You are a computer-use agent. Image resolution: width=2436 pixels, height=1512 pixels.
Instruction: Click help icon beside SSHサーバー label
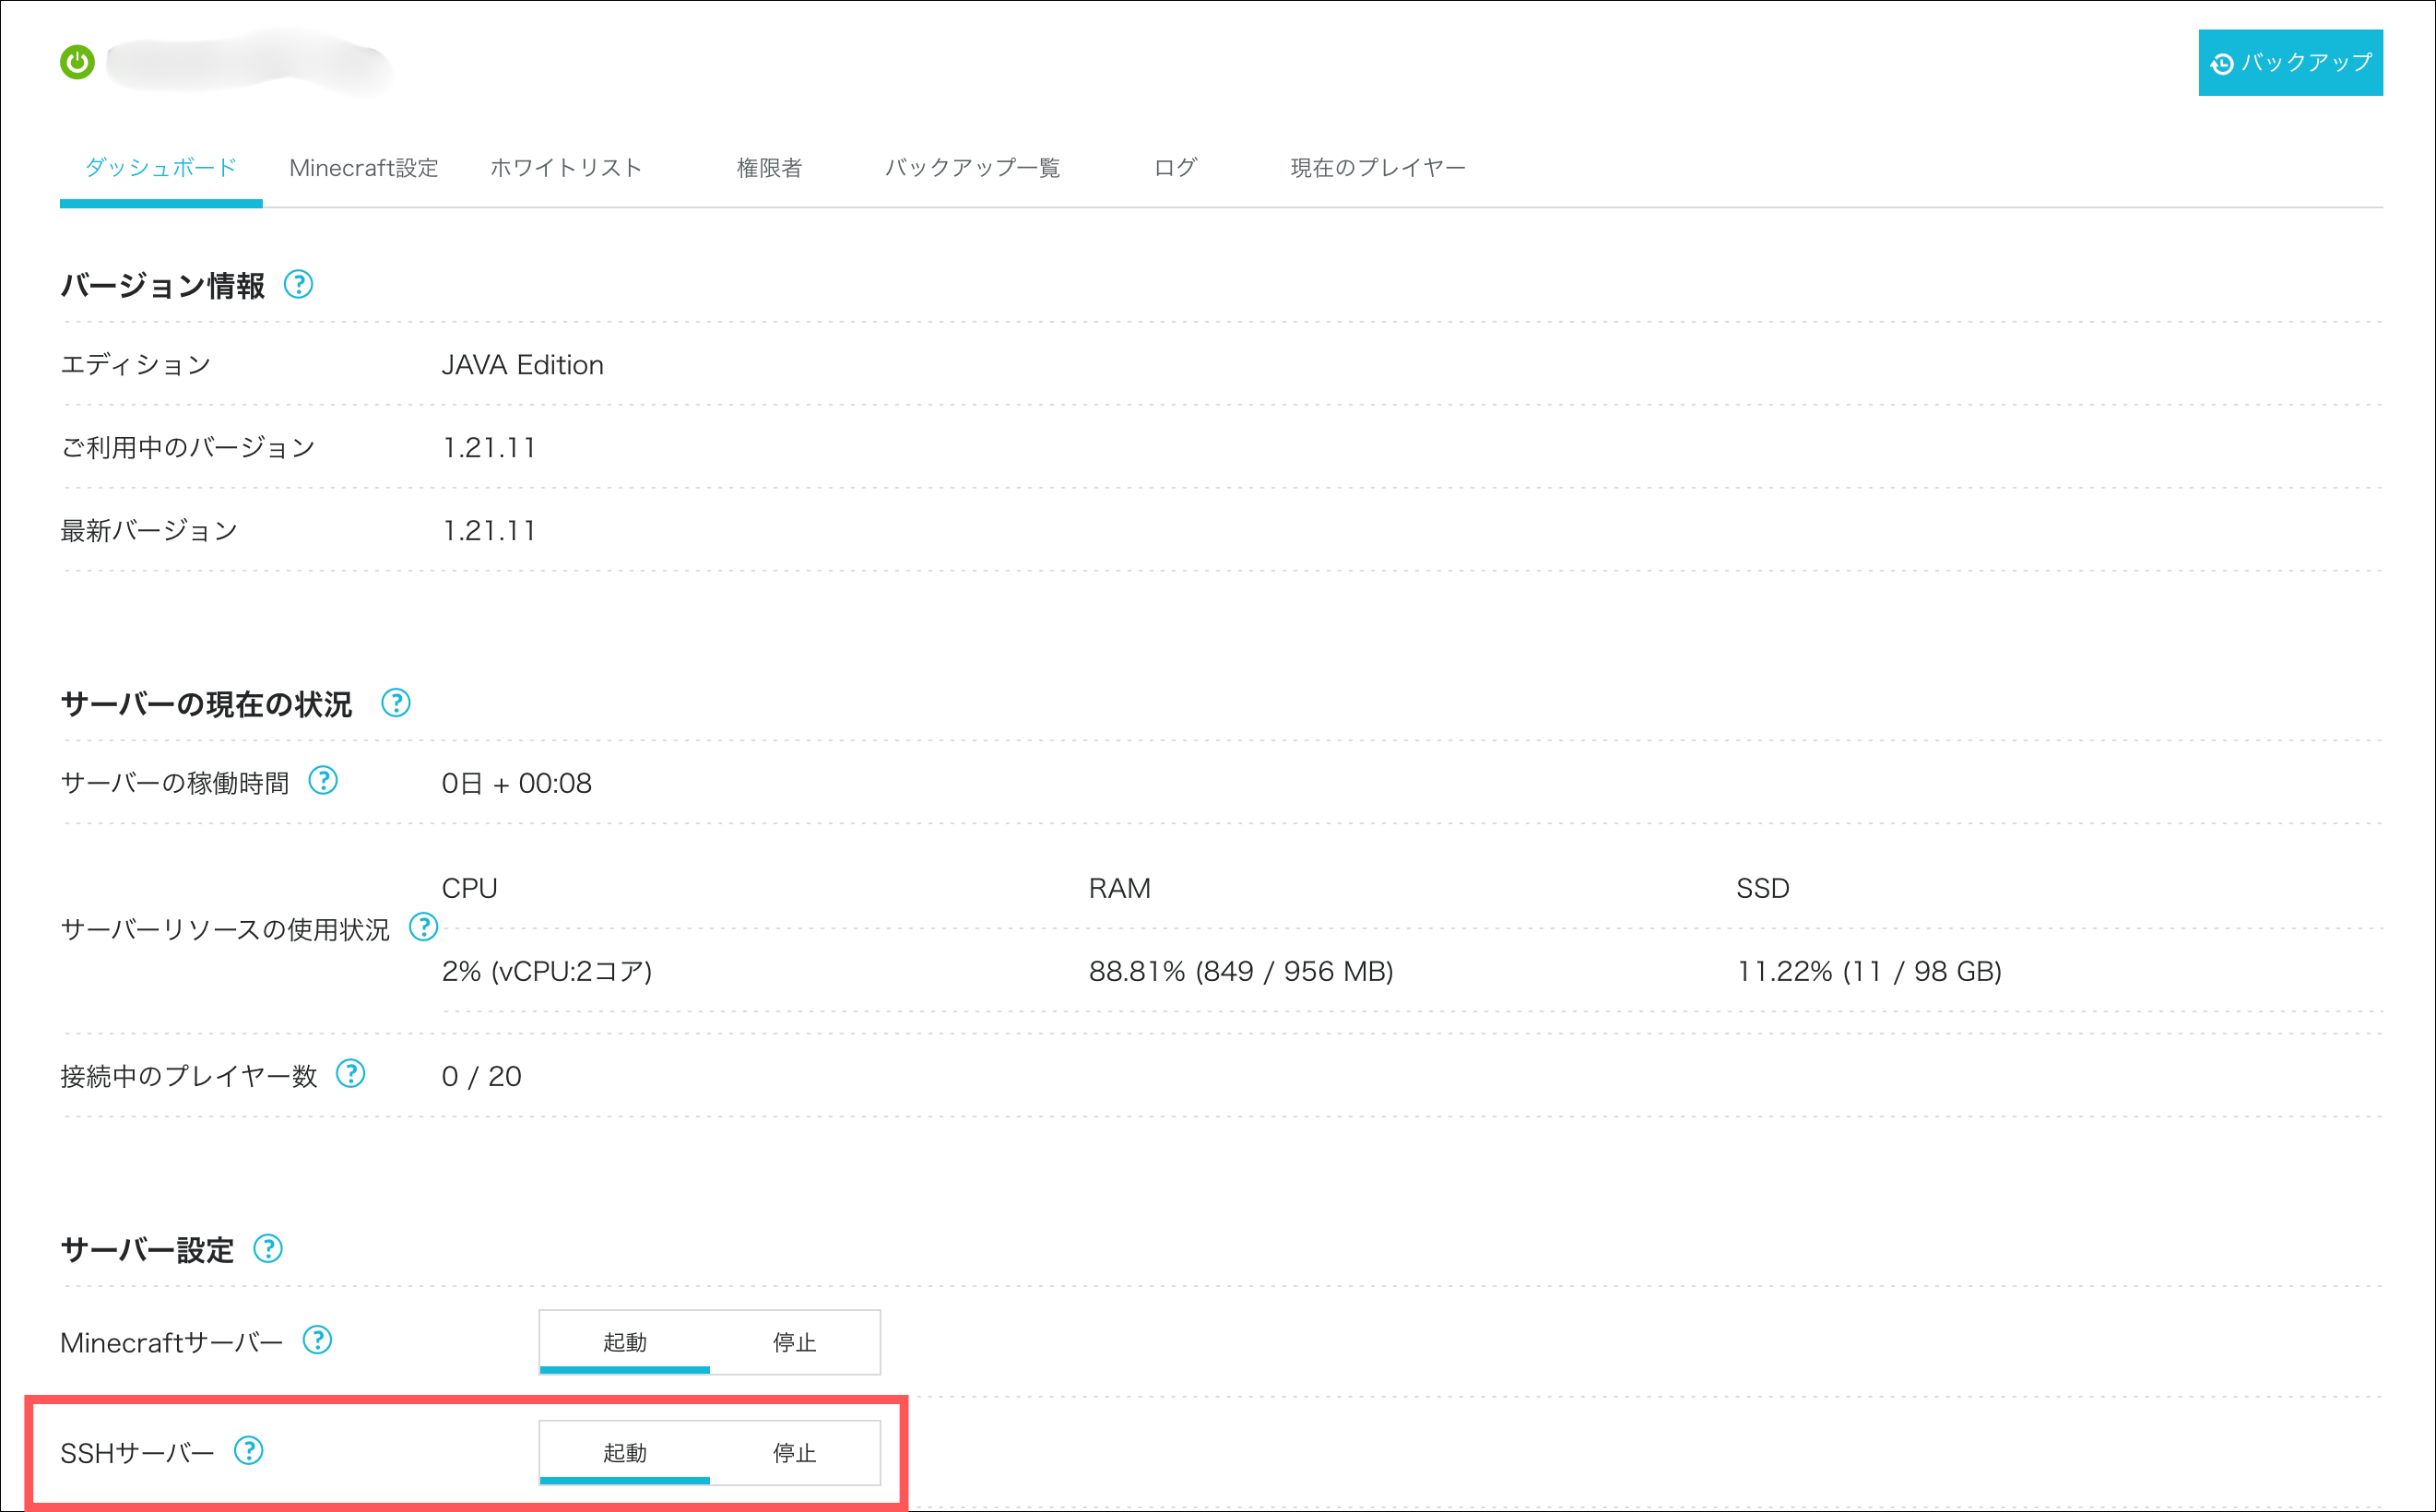point(248,1451)
